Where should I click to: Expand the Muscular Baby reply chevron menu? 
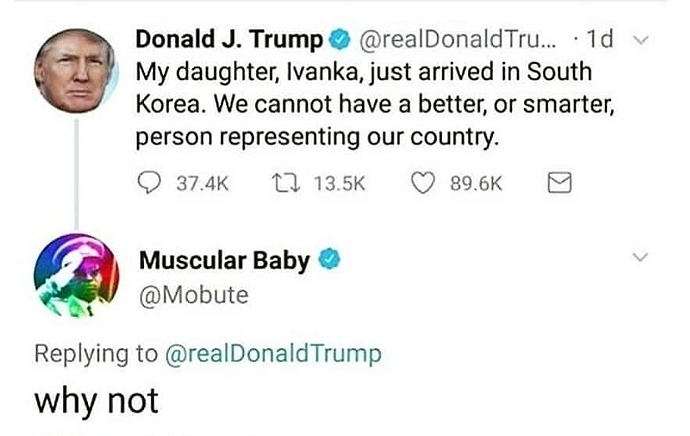pyautogui.click(x=640, y=257)
